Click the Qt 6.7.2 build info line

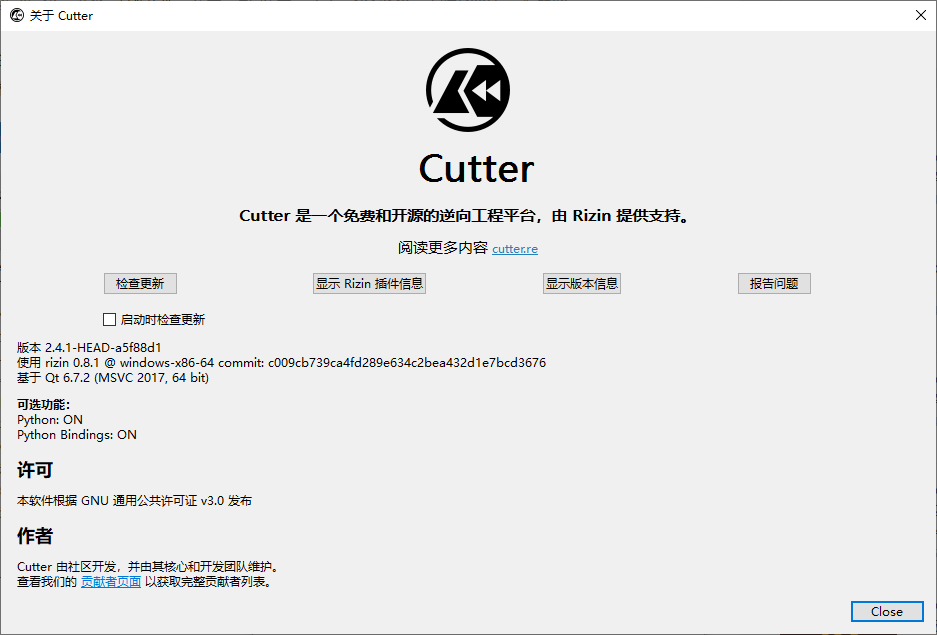coord(113,378)
